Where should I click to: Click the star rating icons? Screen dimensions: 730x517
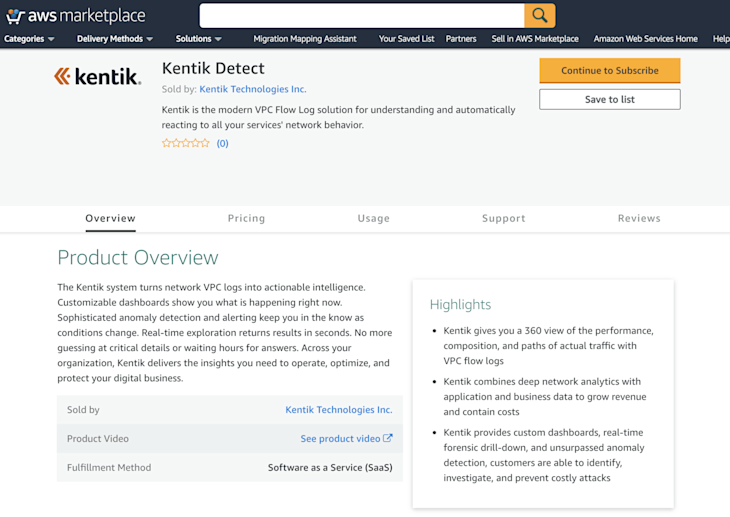185,143
